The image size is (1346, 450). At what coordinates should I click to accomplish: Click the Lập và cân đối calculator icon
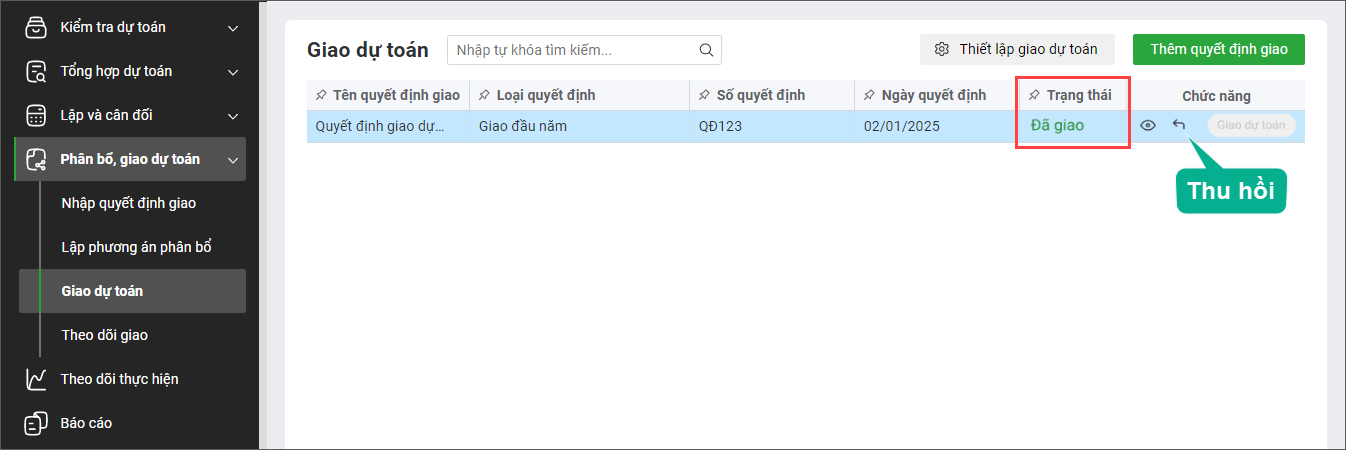(x=36, y=115)
